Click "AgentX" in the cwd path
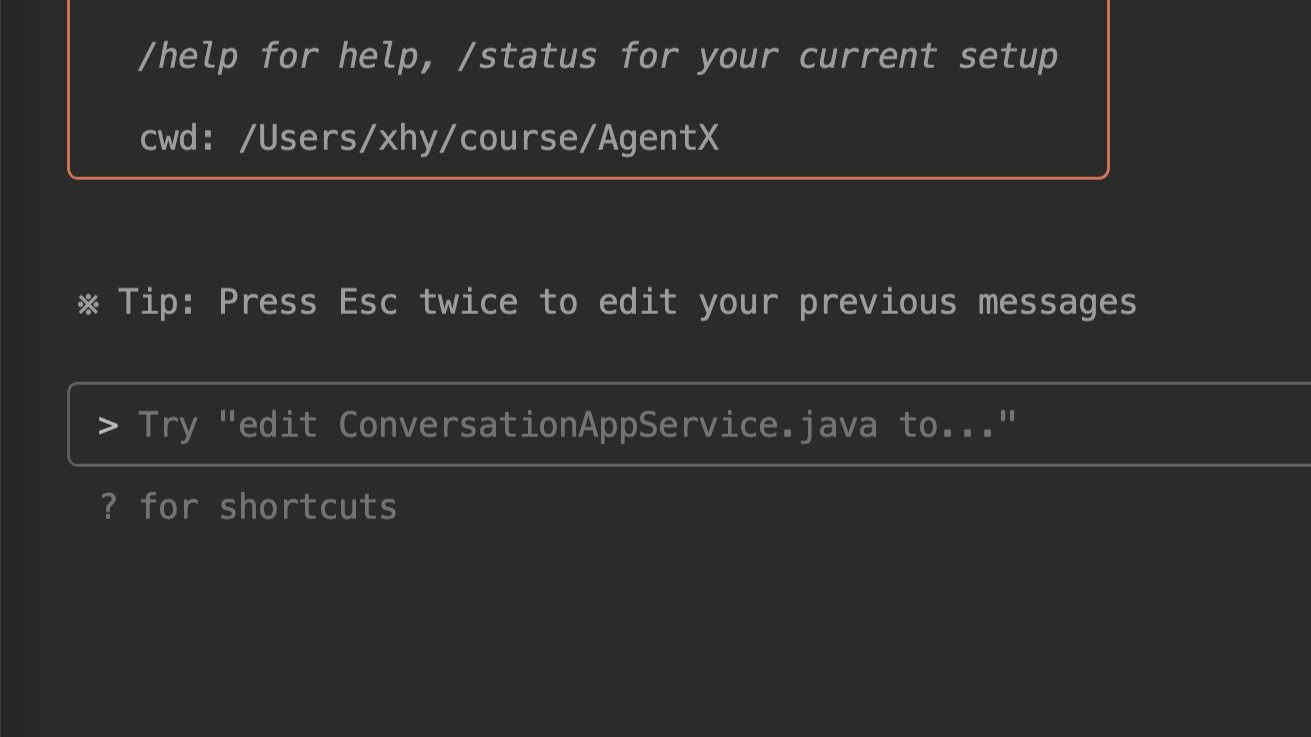Viewport: 1311px width, 737px height. click(x=658, y=138)
